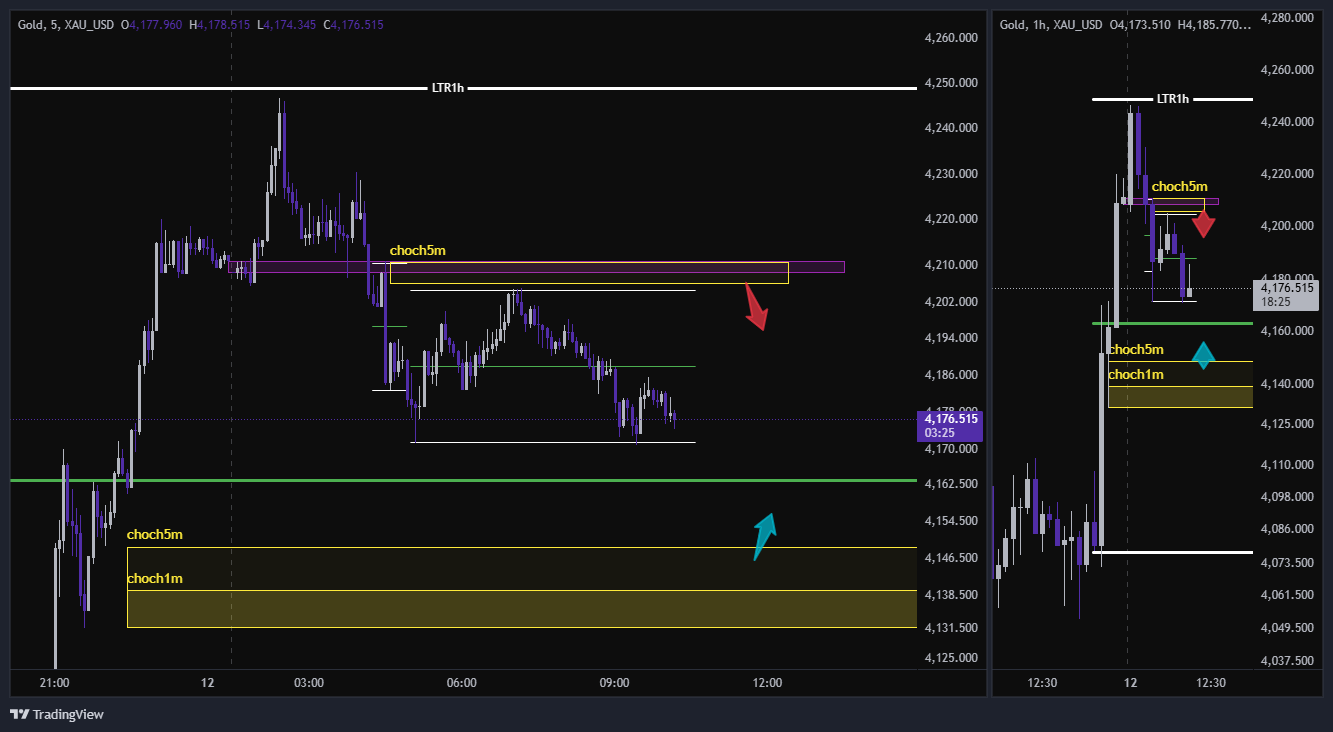Select the gray 18:25 countdown price label
Viewport: 1333px width, 732px height.
point(1287,293)
